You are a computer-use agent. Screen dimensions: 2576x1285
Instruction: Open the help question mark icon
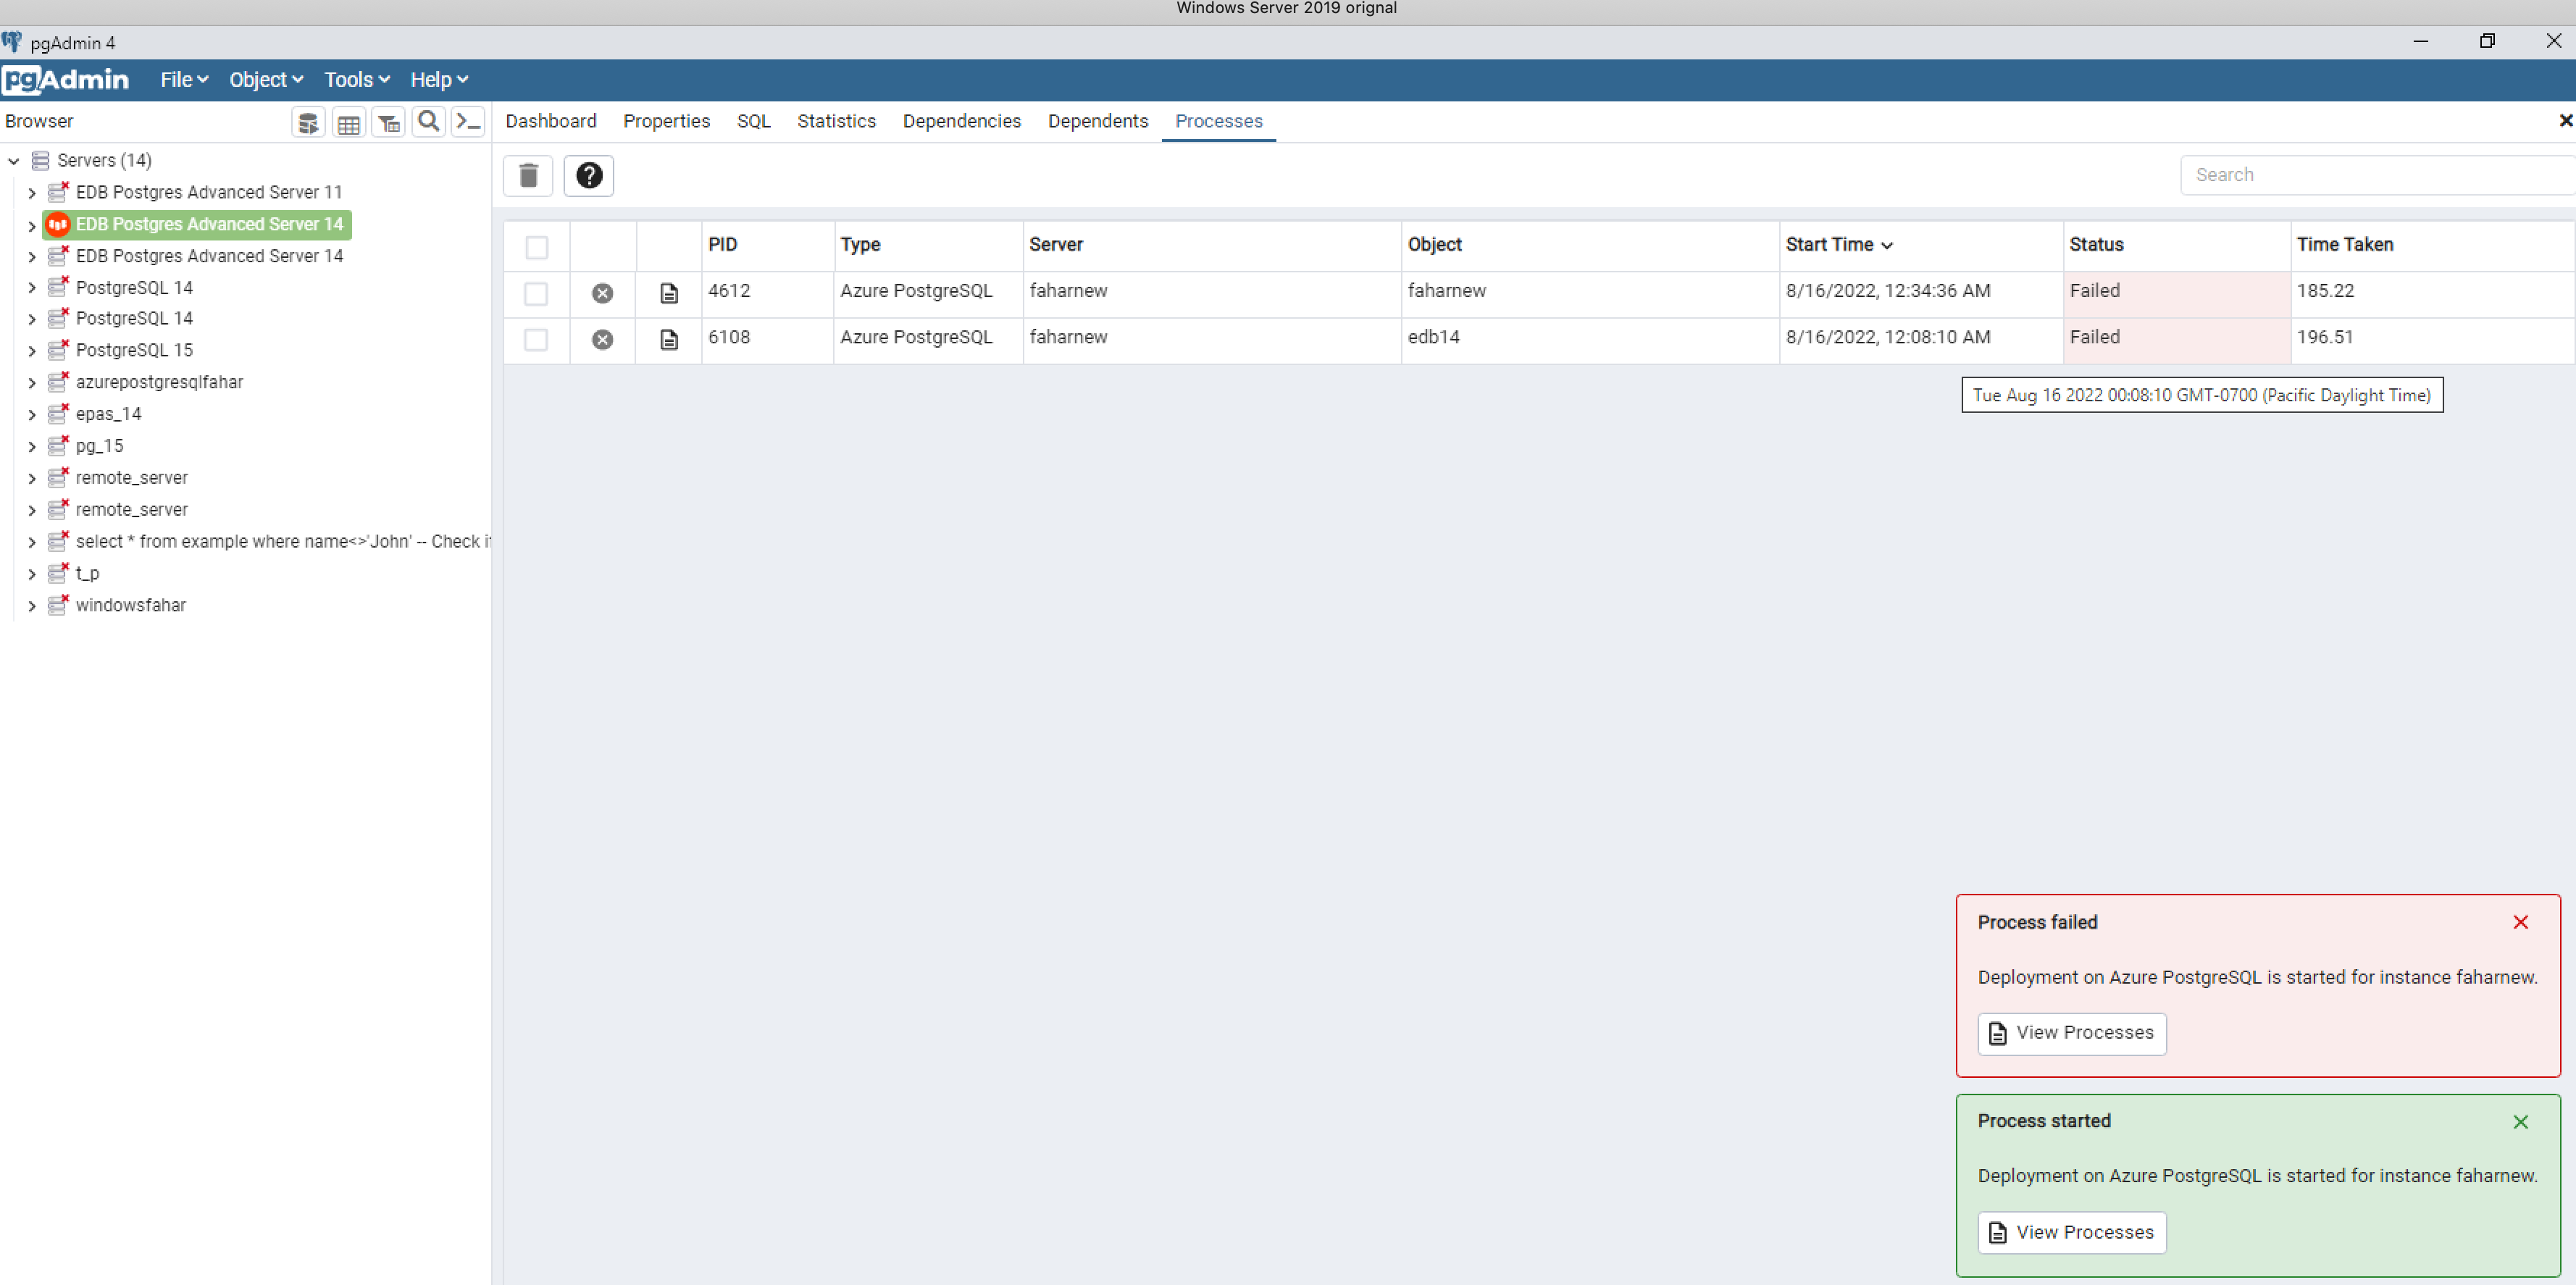[x=589, y=175]
